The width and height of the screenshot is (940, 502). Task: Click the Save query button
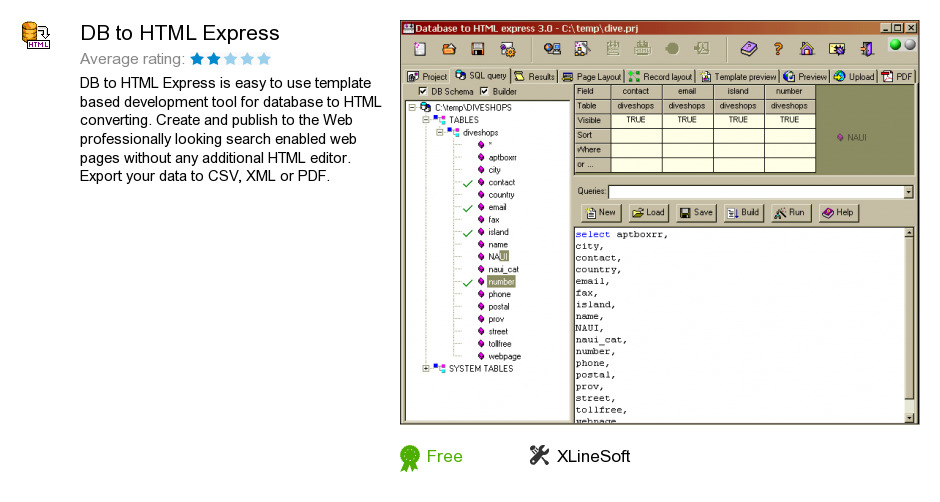[x=696, y=212]
